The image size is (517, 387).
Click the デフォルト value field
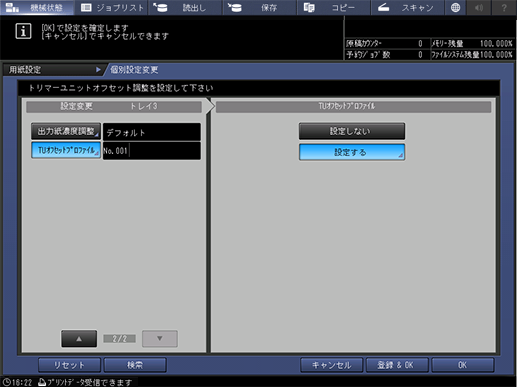tap(152, 132)
